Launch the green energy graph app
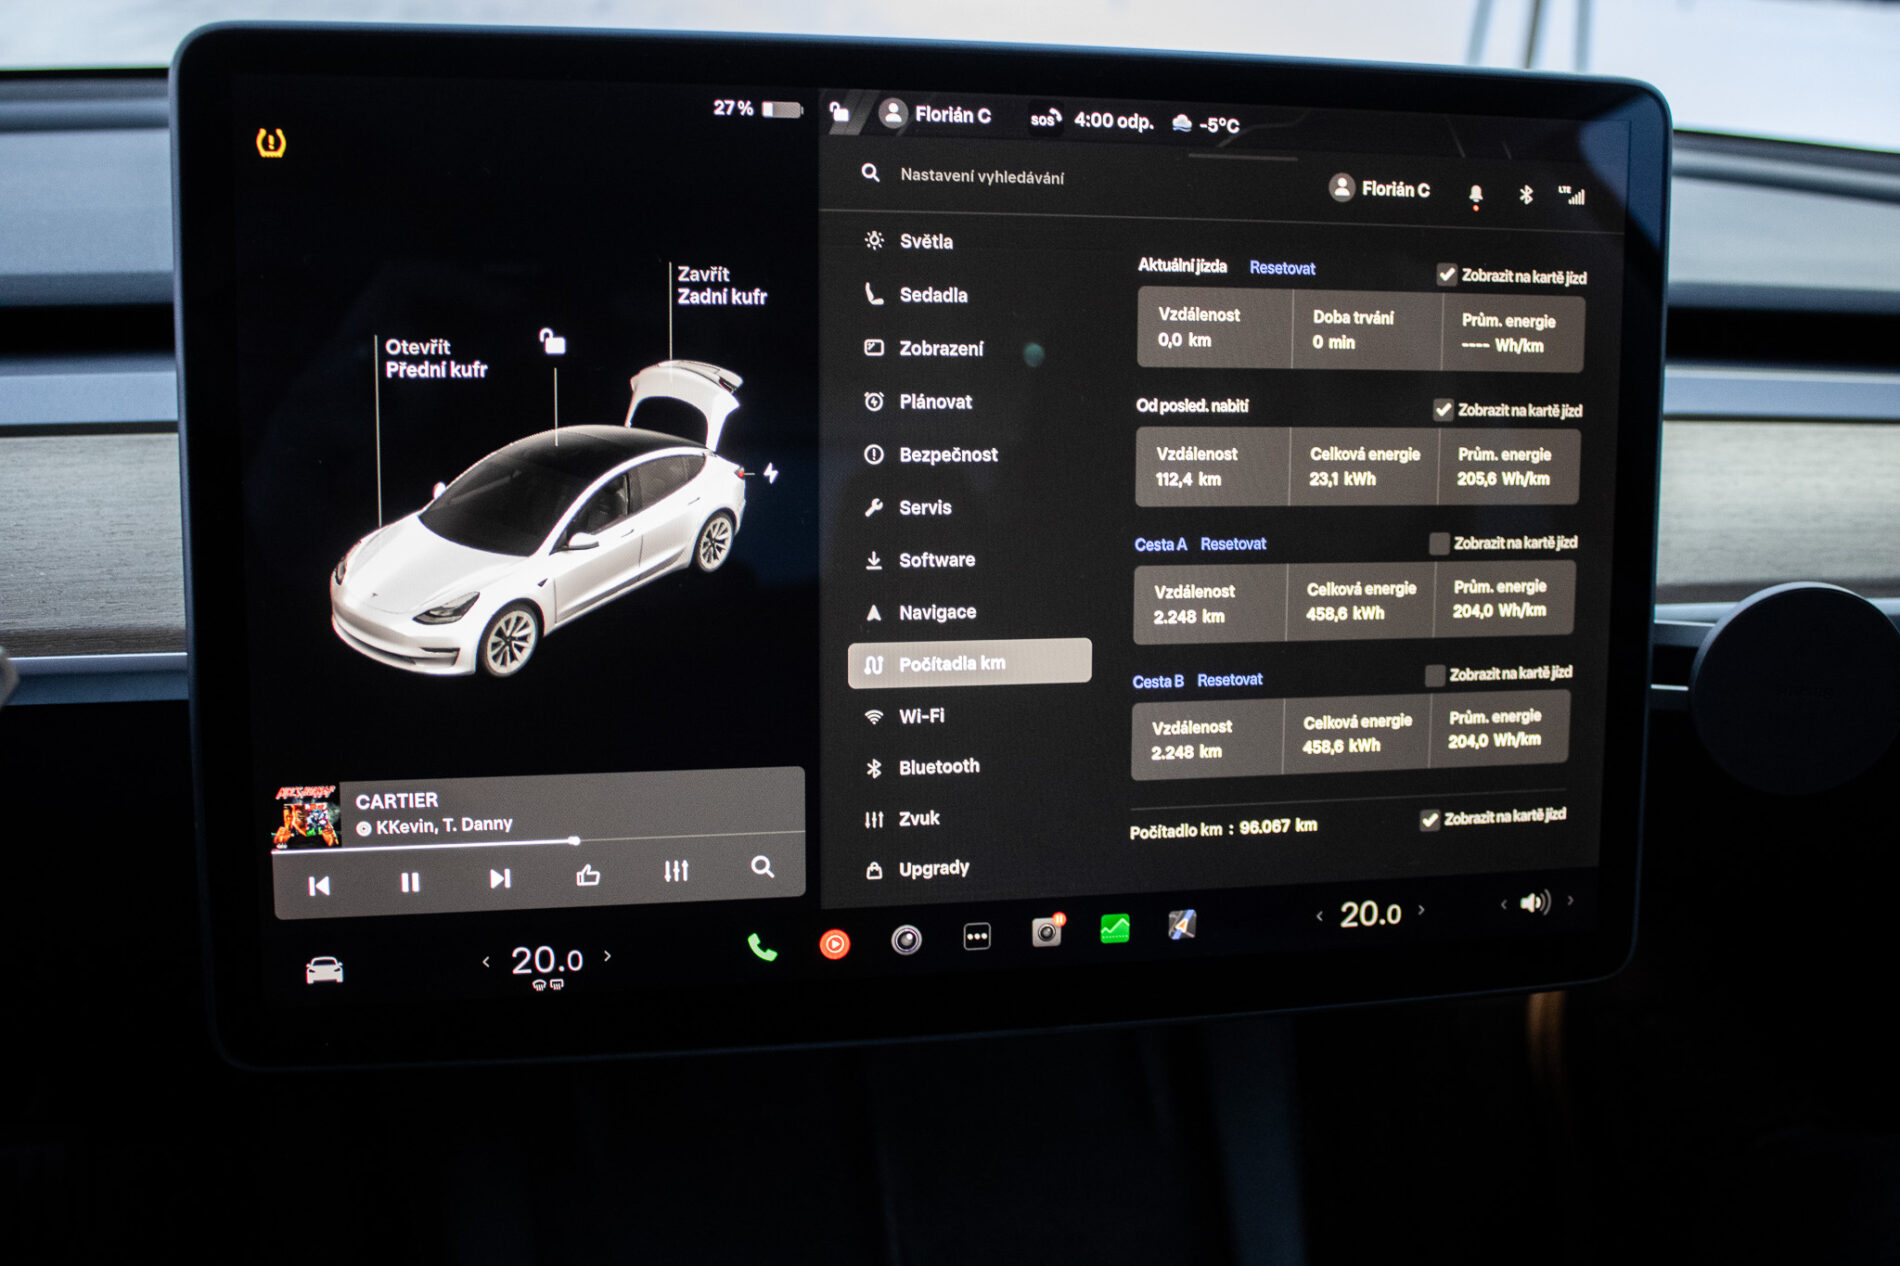Screen dimensions: 1900x1266 [x=1114, y=929]
